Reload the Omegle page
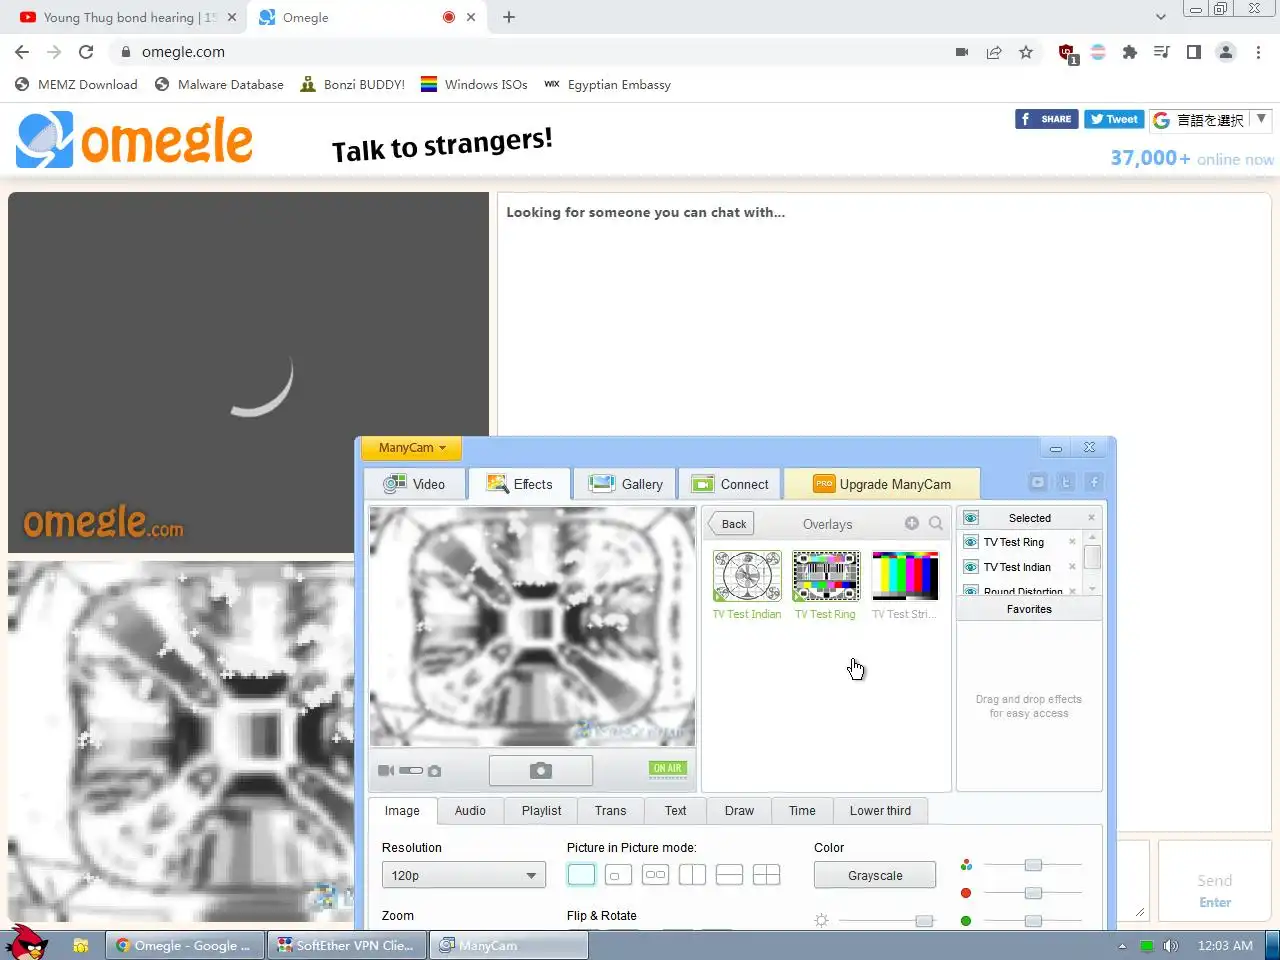The image size is (1280, 960). [x=86, y=52]
